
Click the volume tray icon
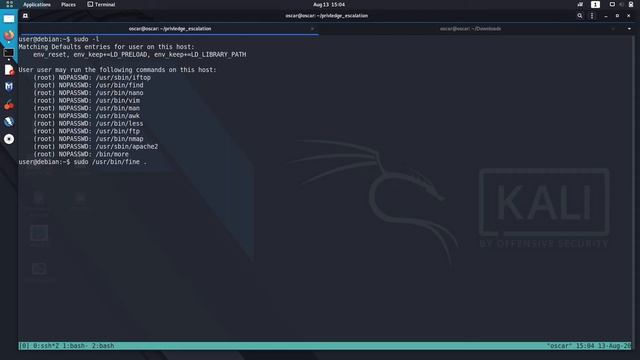(x=622, y=4)
